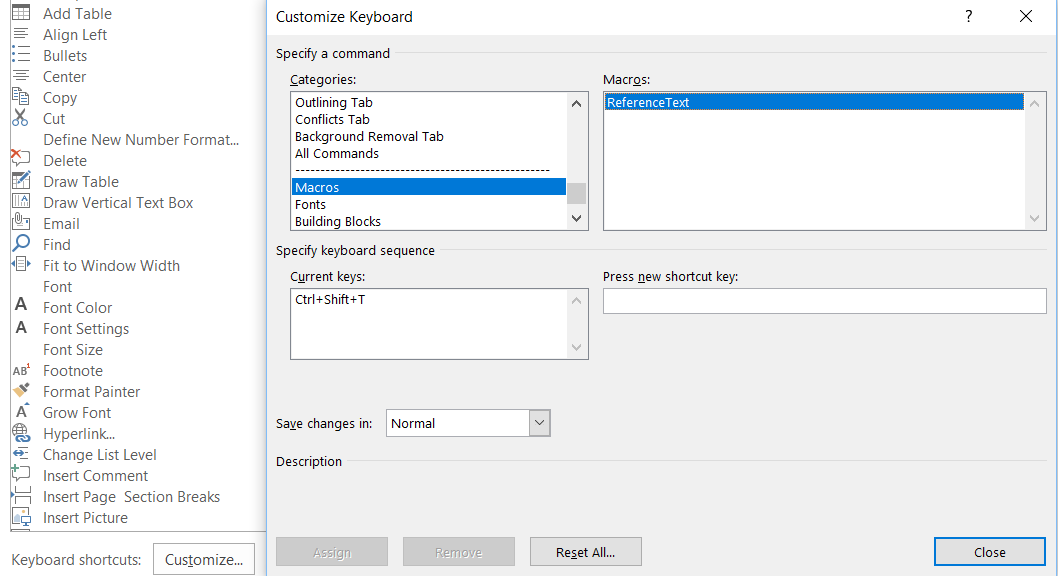Viewport: 1058px width, 576px height.
Task: Click the Remove button
Action: coord(459,552)
